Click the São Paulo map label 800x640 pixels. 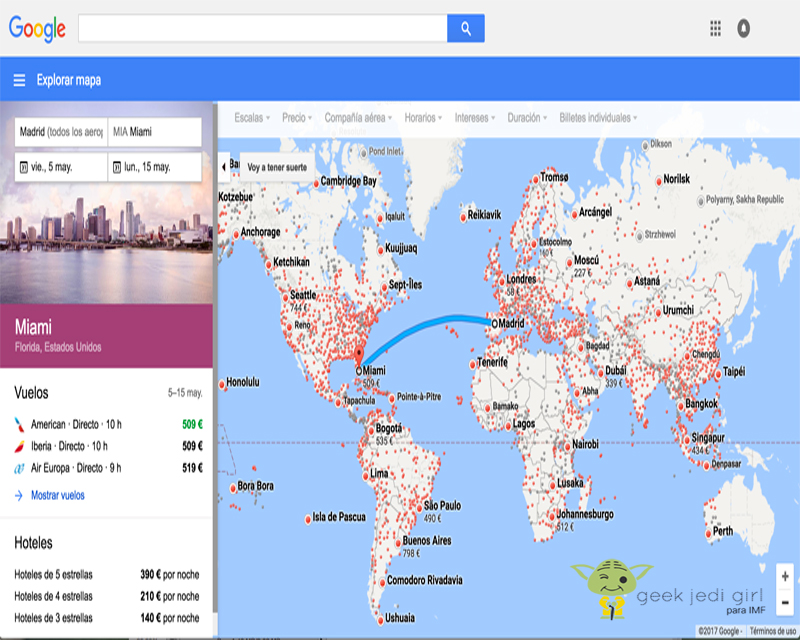[442, 506]
